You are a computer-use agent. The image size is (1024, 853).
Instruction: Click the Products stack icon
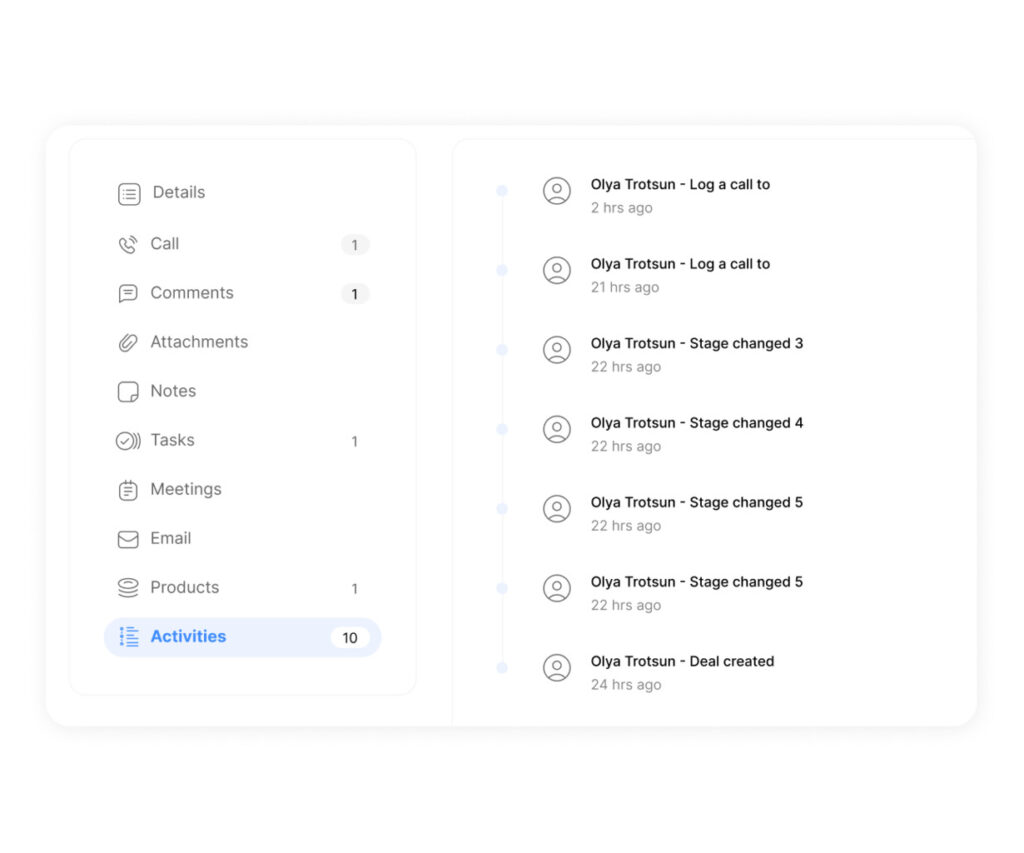pyautogui.click(x=128, y=588)
